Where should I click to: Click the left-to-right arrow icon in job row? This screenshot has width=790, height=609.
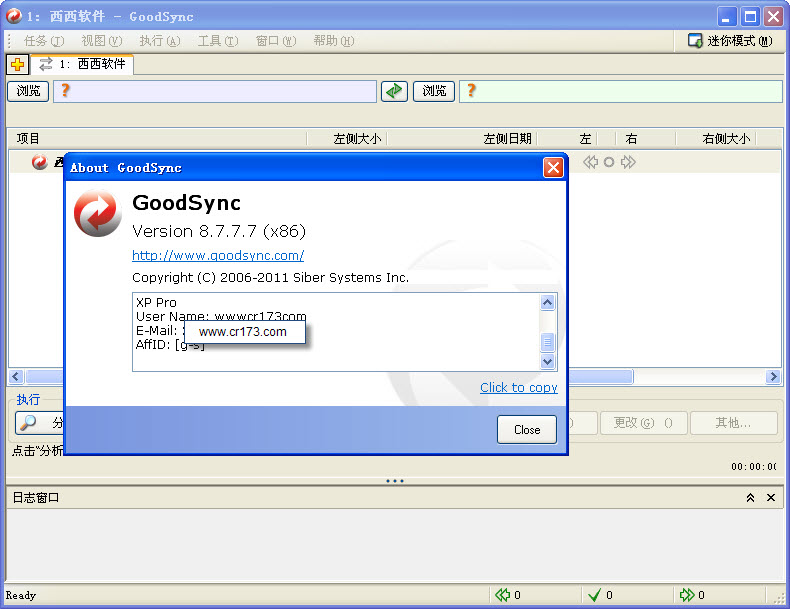pyautogui.click(x=628, y=162)
